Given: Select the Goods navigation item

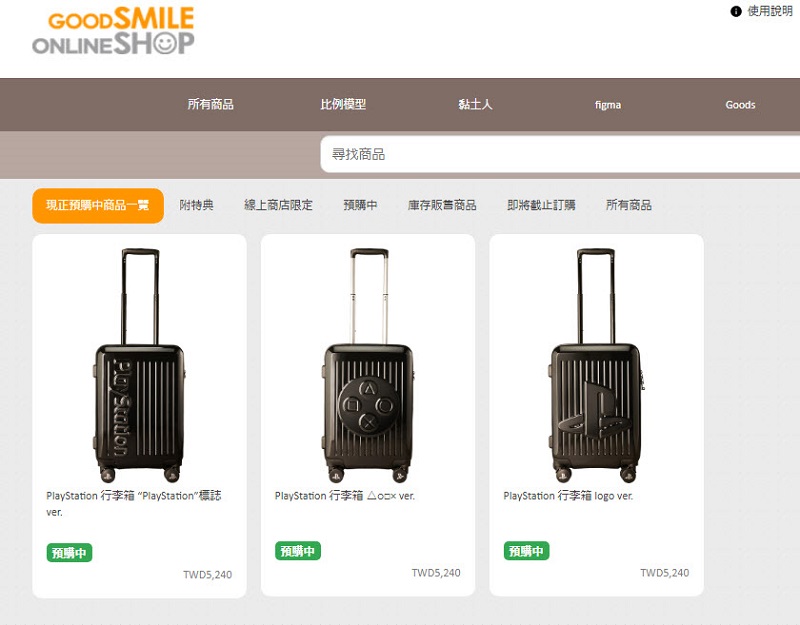Looking at the screenshot, I should click(740, 105).
